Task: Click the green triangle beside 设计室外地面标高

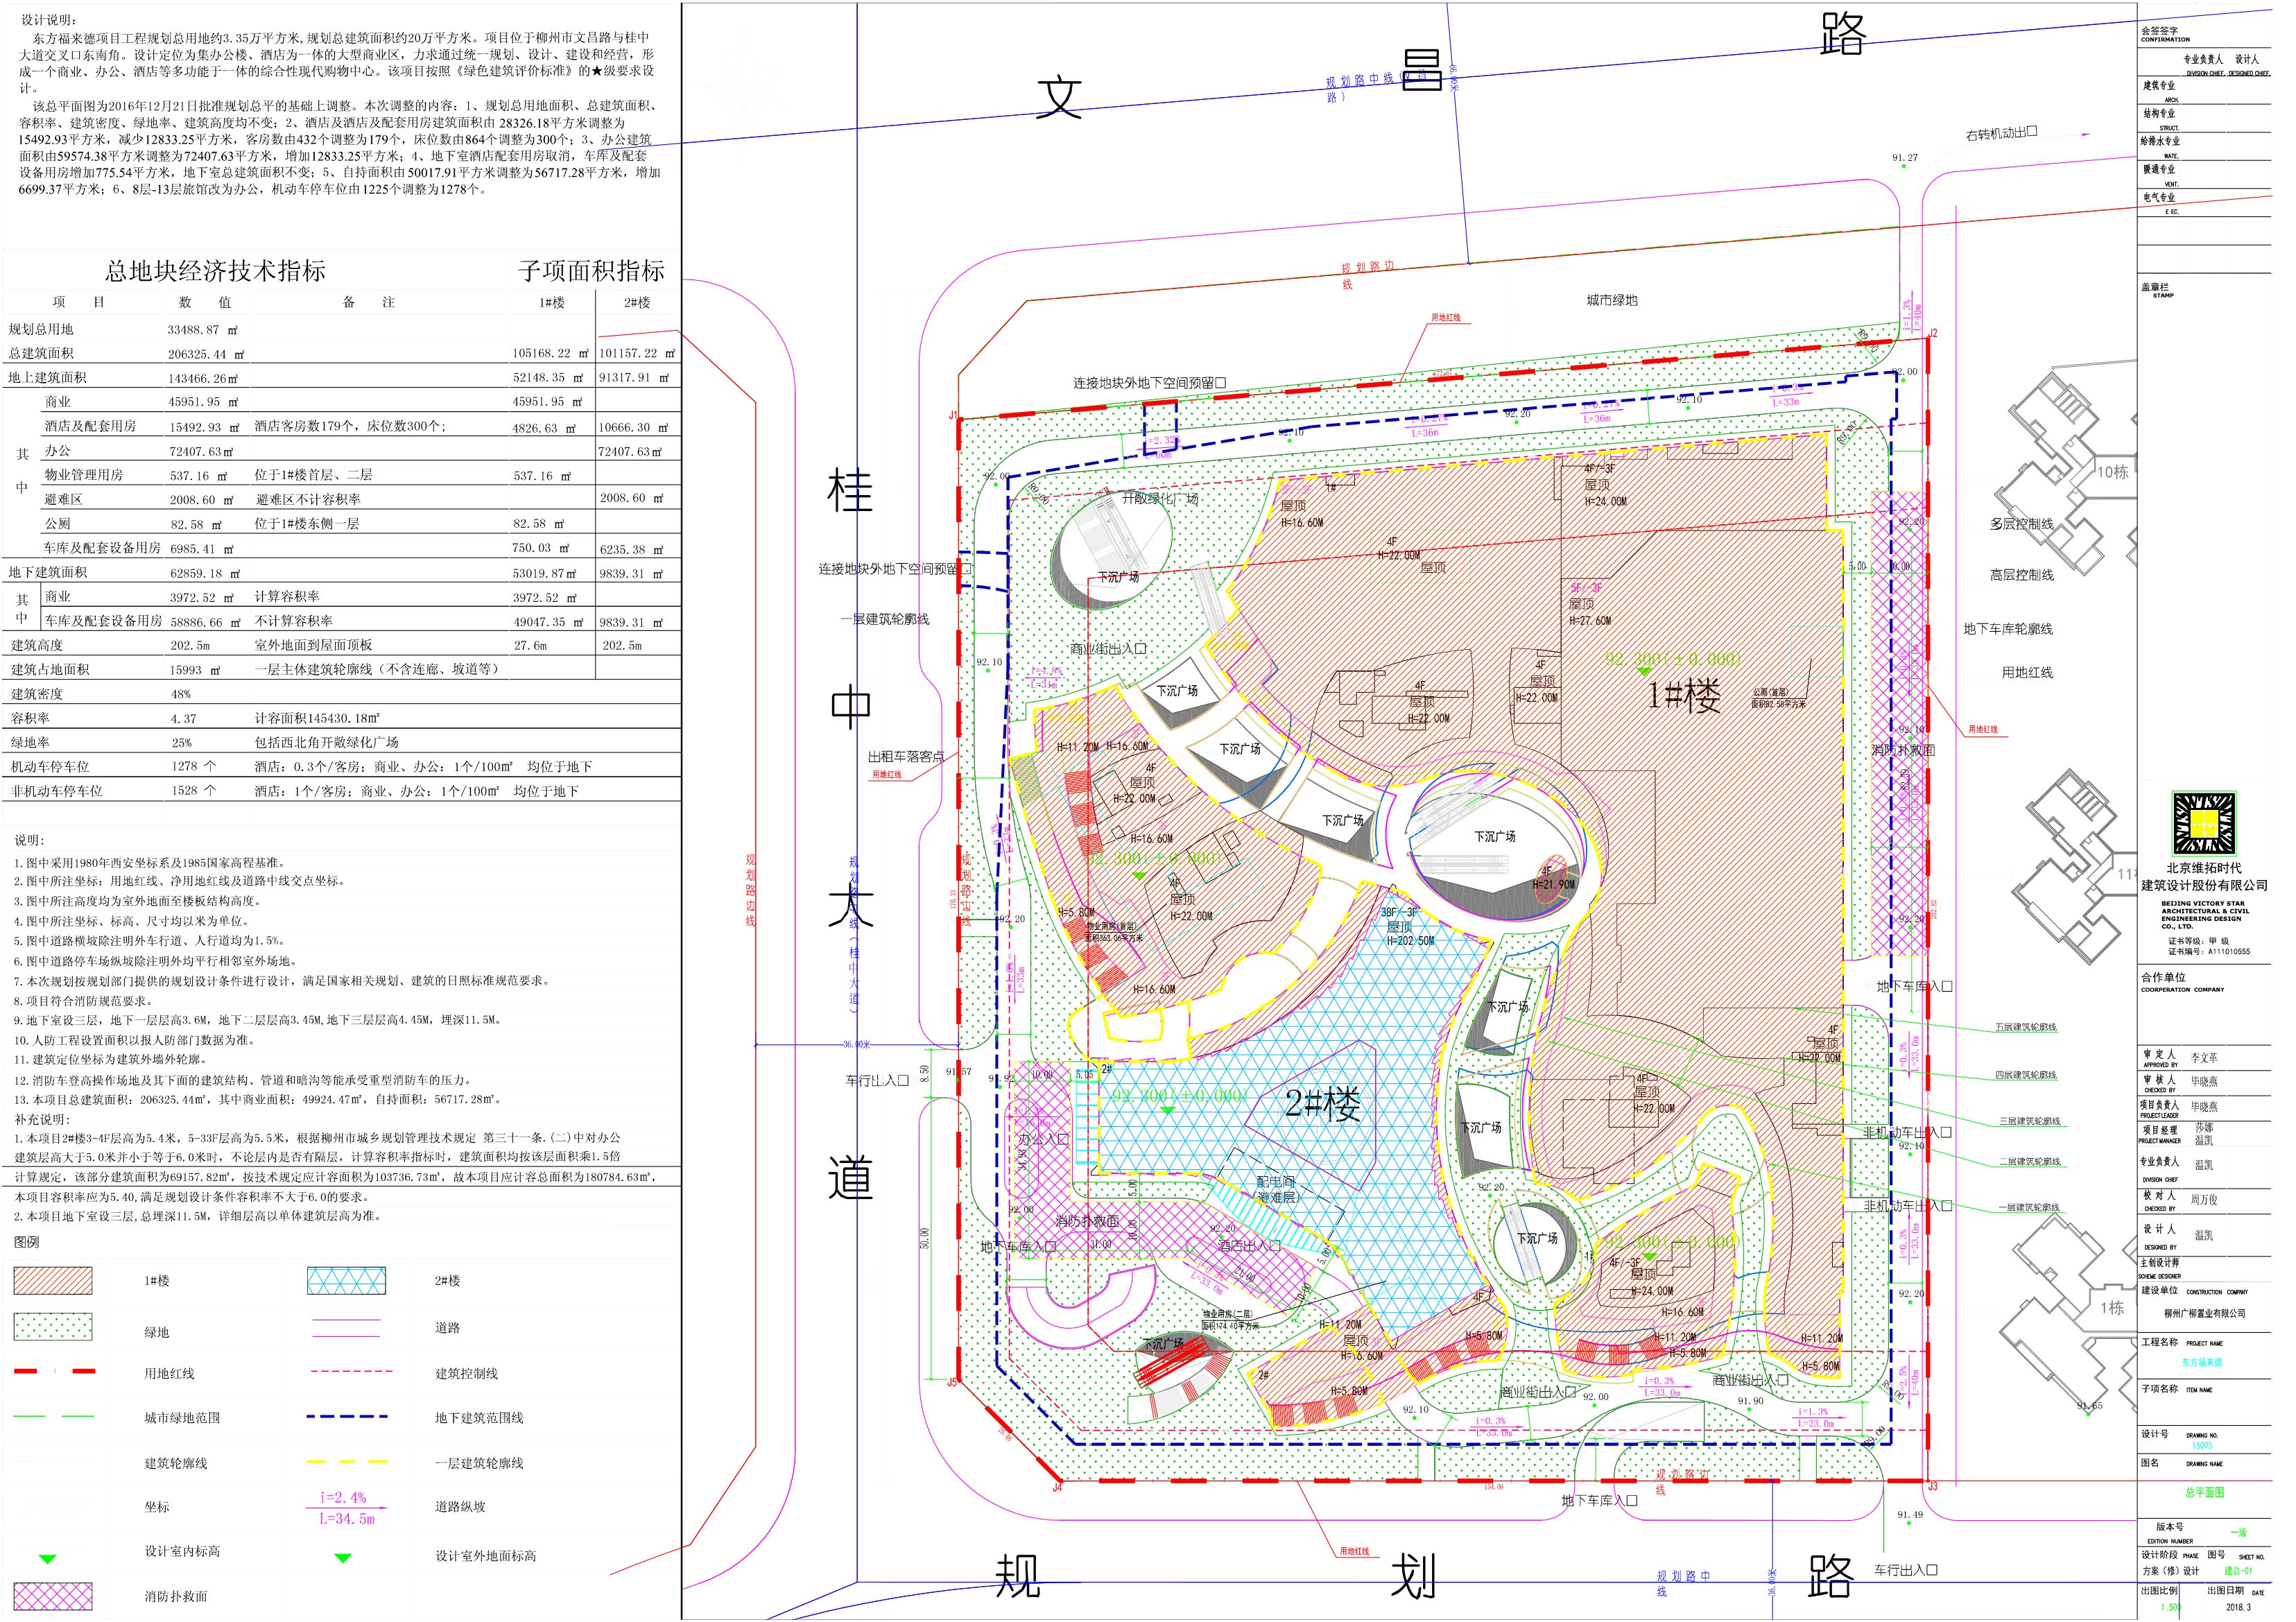Action: click(343, 1558)
